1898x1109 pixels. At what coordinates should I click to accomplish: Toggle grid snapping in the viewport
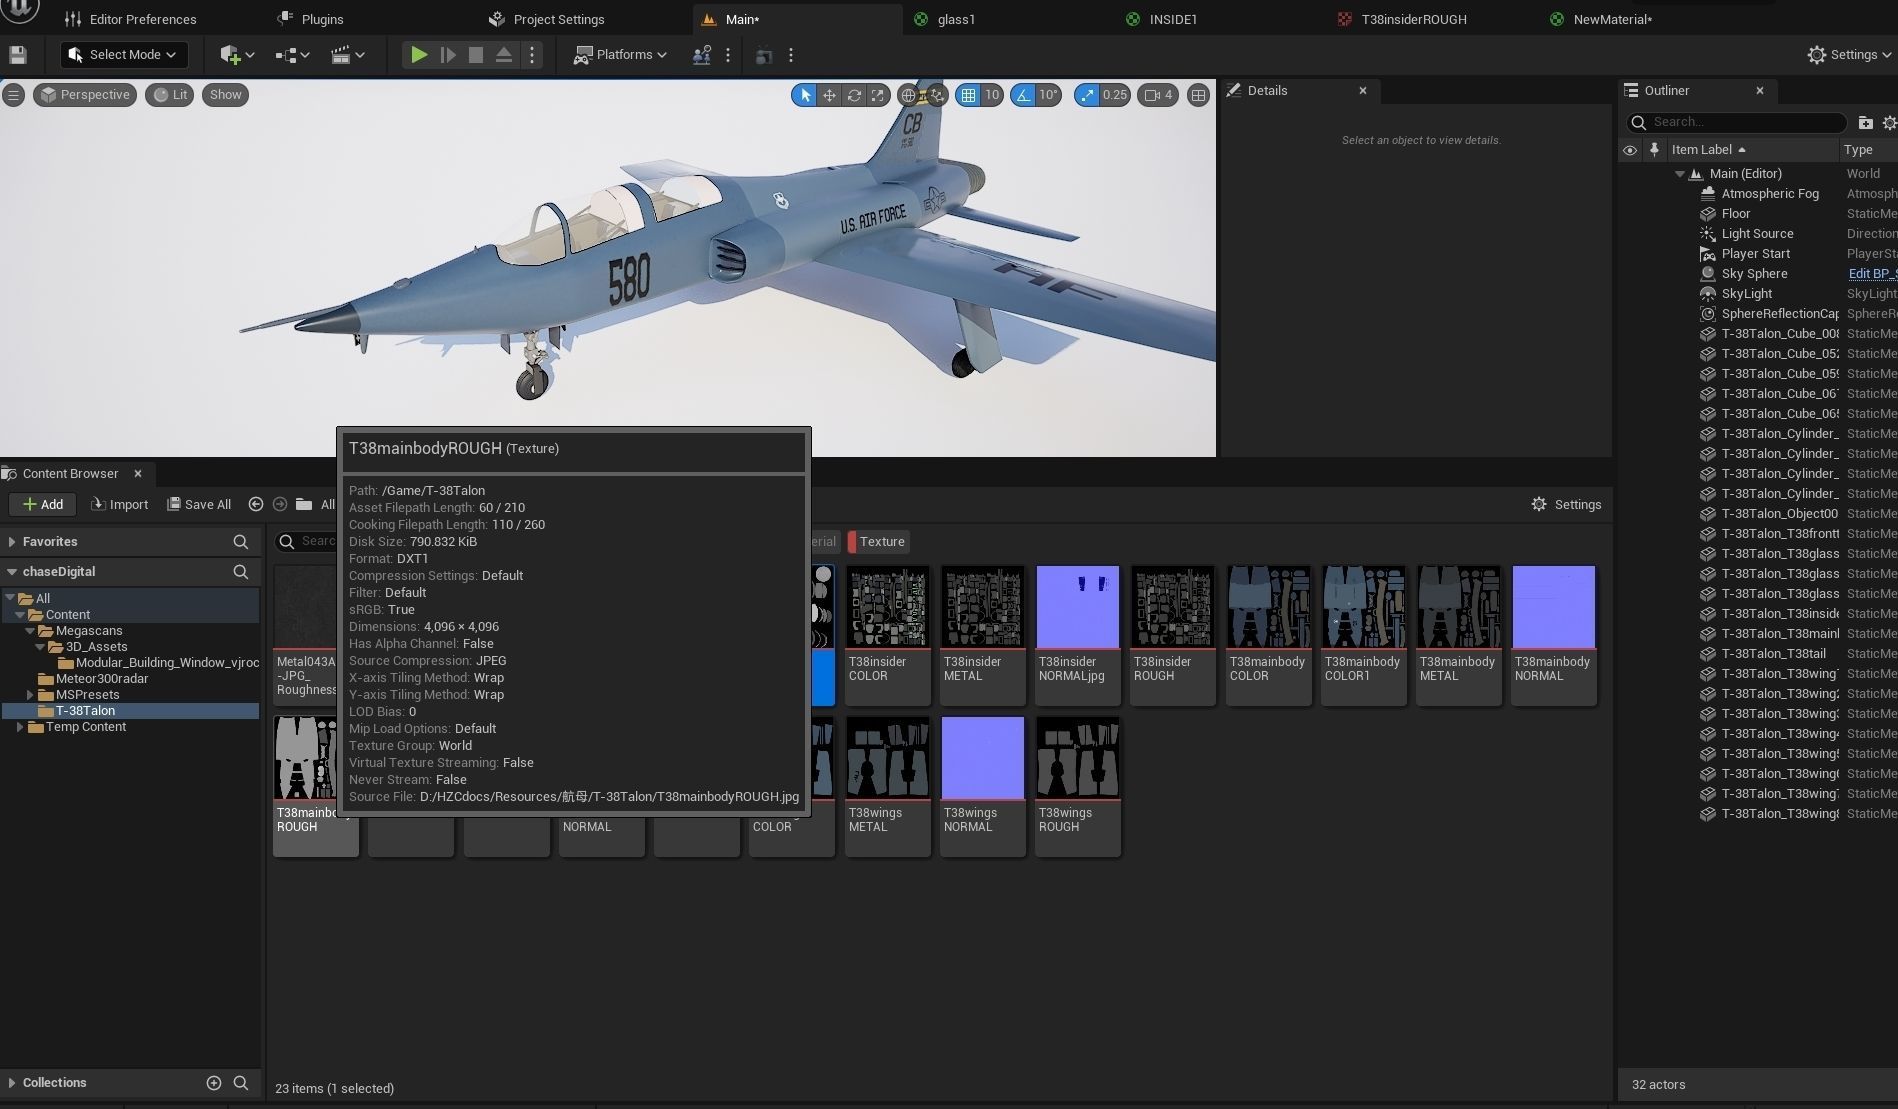(968, 95)
